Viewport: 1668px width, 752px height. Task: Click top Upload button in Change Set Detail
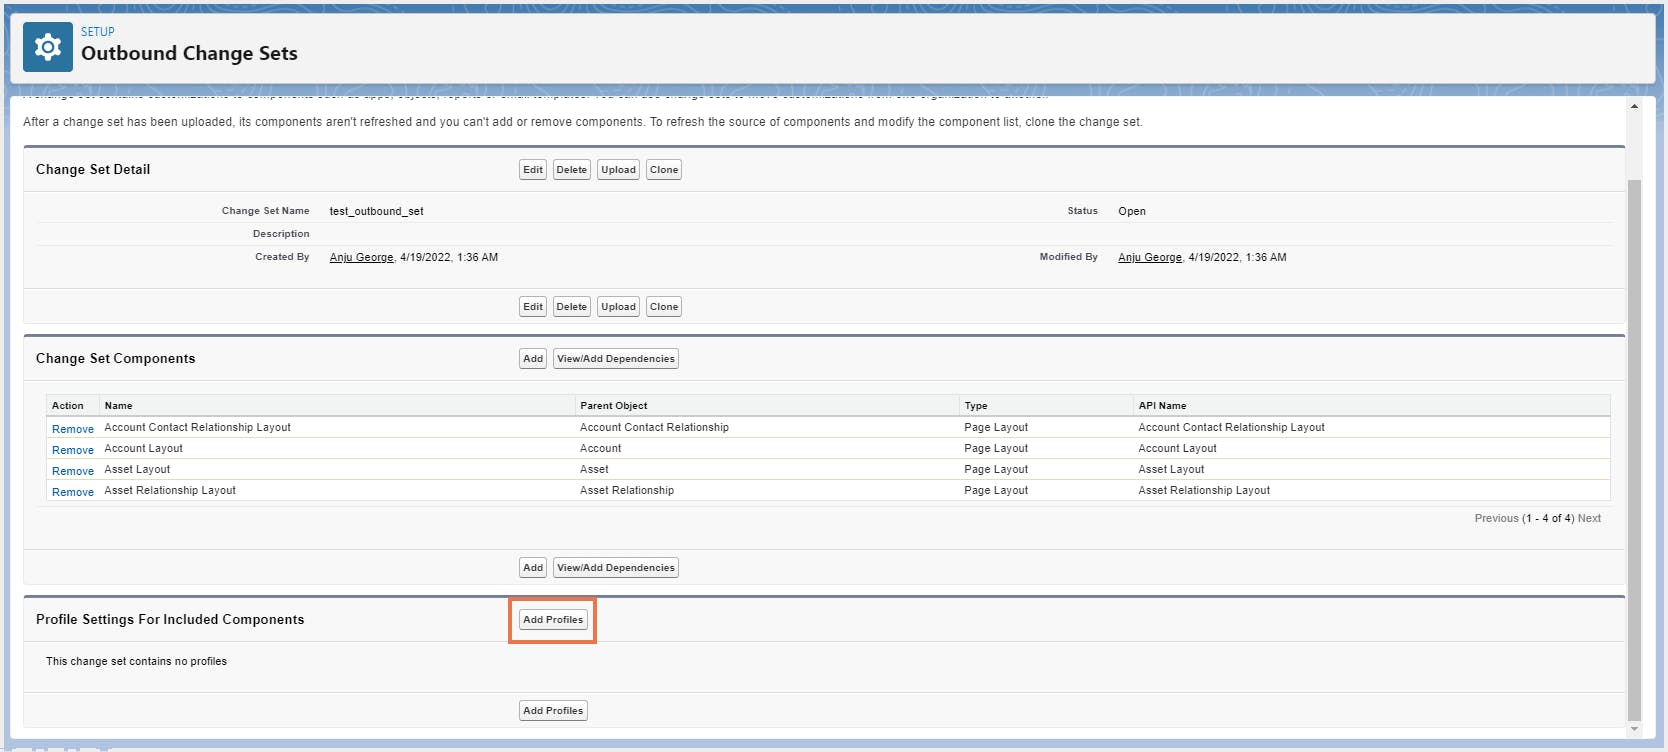pos(619,170)
